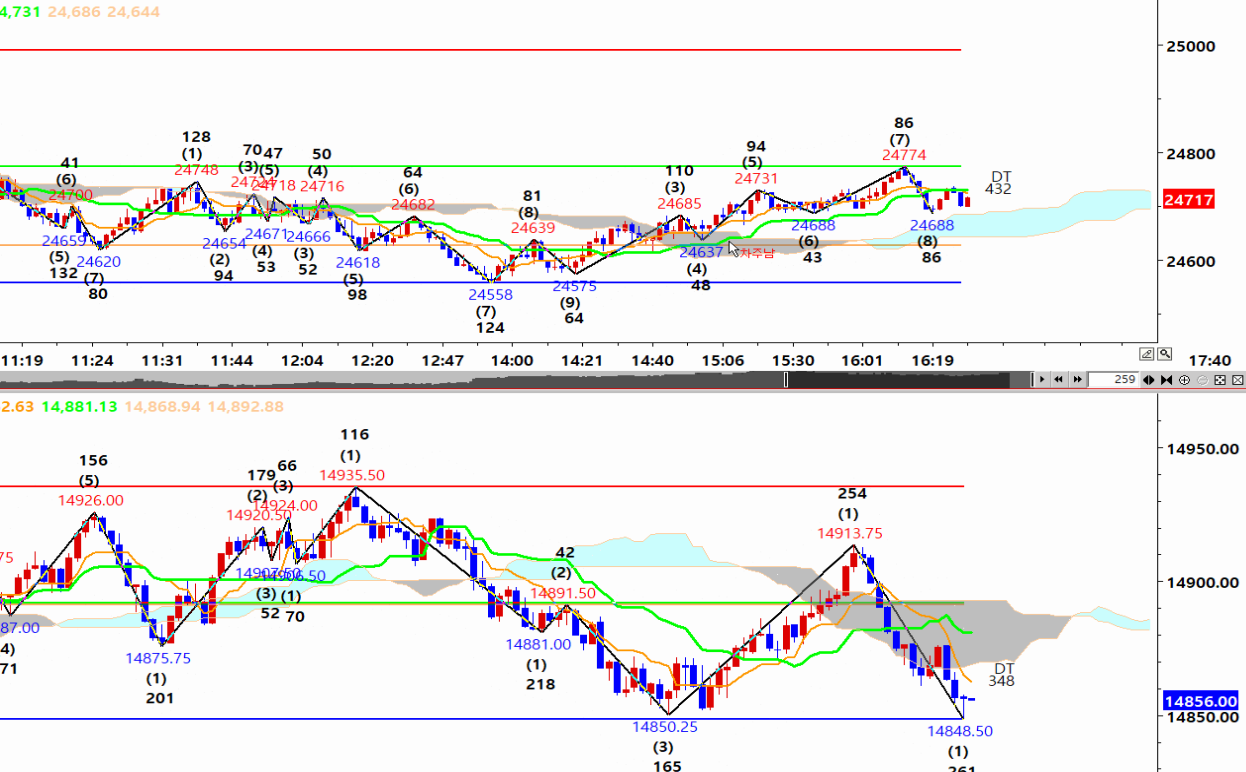Open the magnifier search tool
The height and width of the screenshot is (772, 1246).
[x=1165, y=354]
